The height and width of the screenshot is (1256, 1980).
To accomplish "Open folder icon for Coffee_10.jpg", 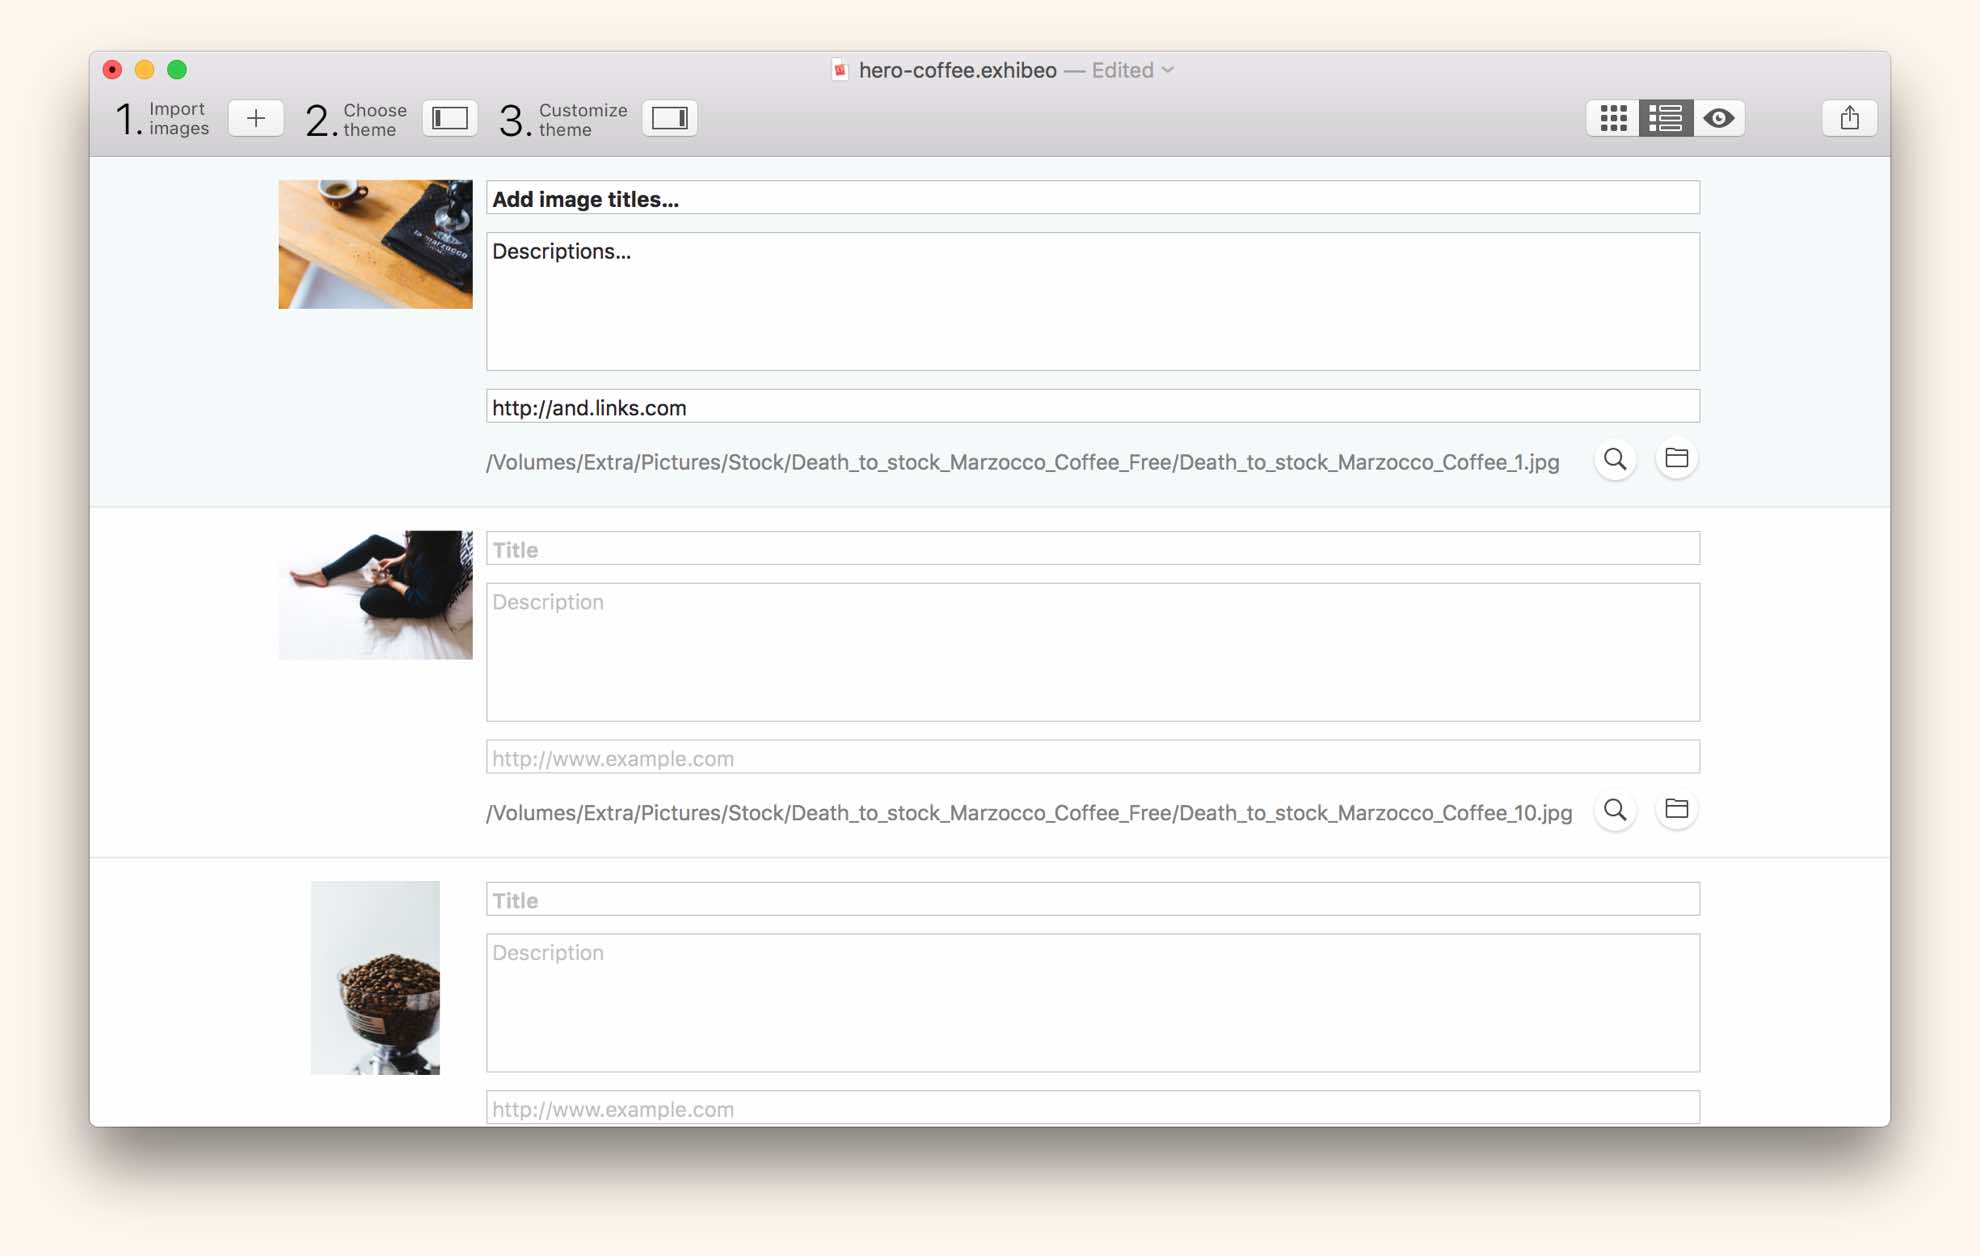I will [1677, 809].
